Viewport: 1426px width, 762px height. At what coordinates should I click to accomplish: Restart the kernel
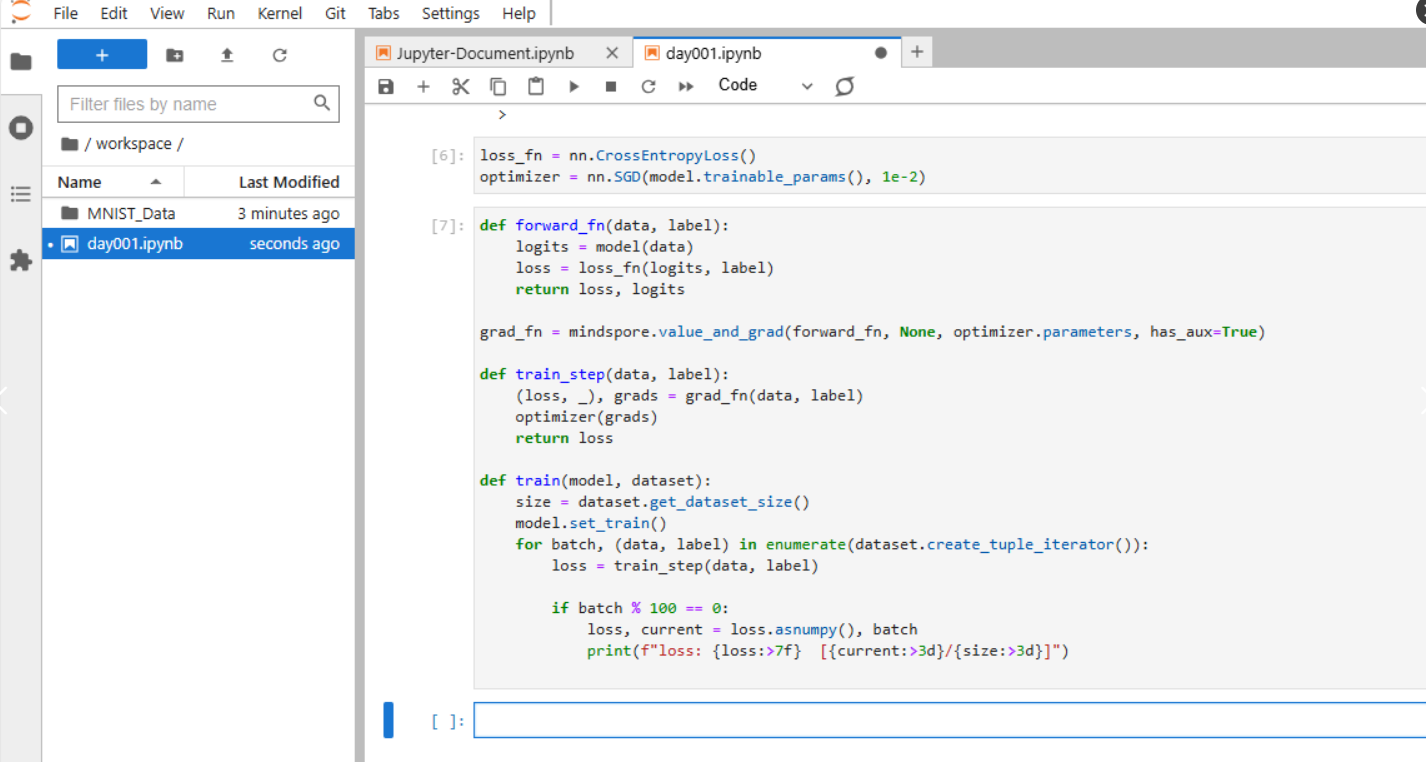[x=648, y=87]
